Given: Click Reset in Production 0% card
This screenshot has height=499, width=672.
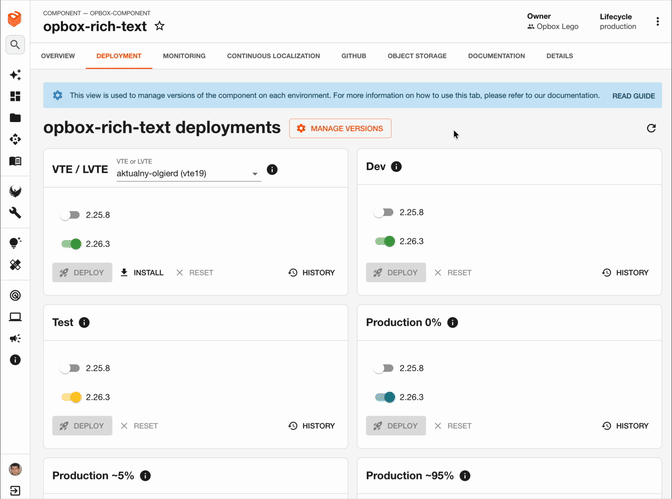Looking at the screenshot, I should coord(453,426).
